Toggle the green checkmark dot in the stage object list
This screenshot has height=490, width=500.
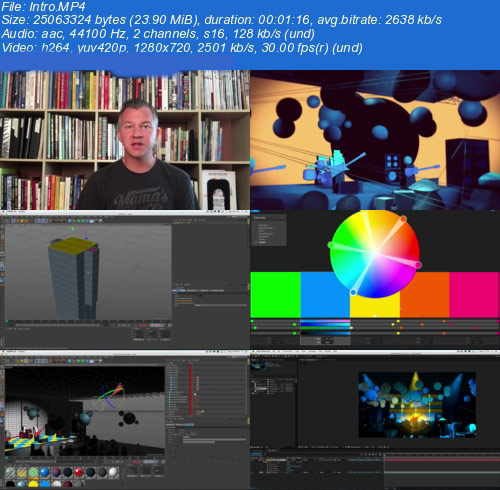tap(202, 412)
